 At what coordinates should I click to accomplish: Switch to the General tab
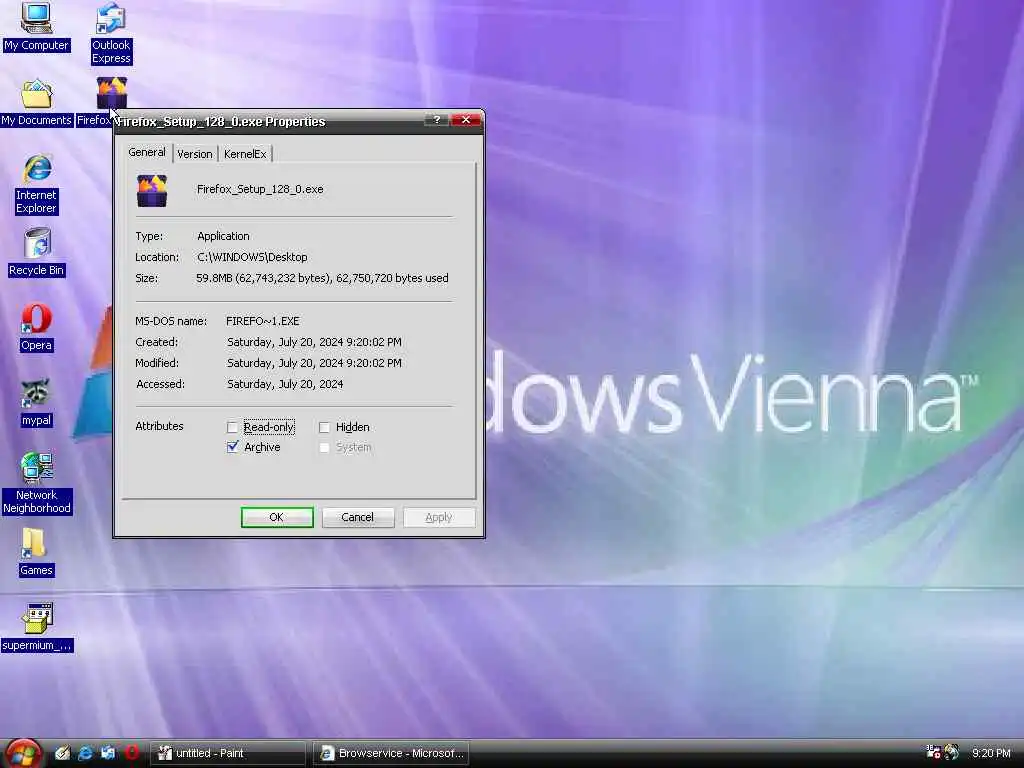coord(146,152)
